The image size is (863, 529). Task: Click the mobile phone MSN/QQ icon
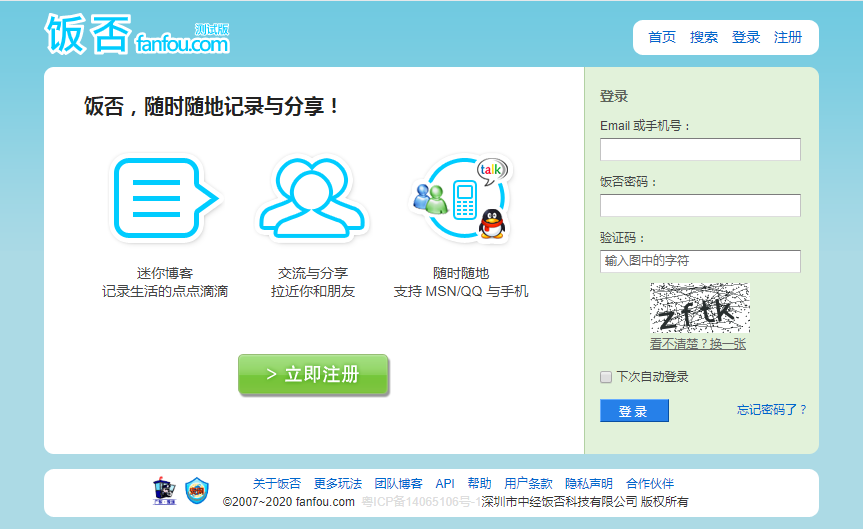[x=461, y=198]
